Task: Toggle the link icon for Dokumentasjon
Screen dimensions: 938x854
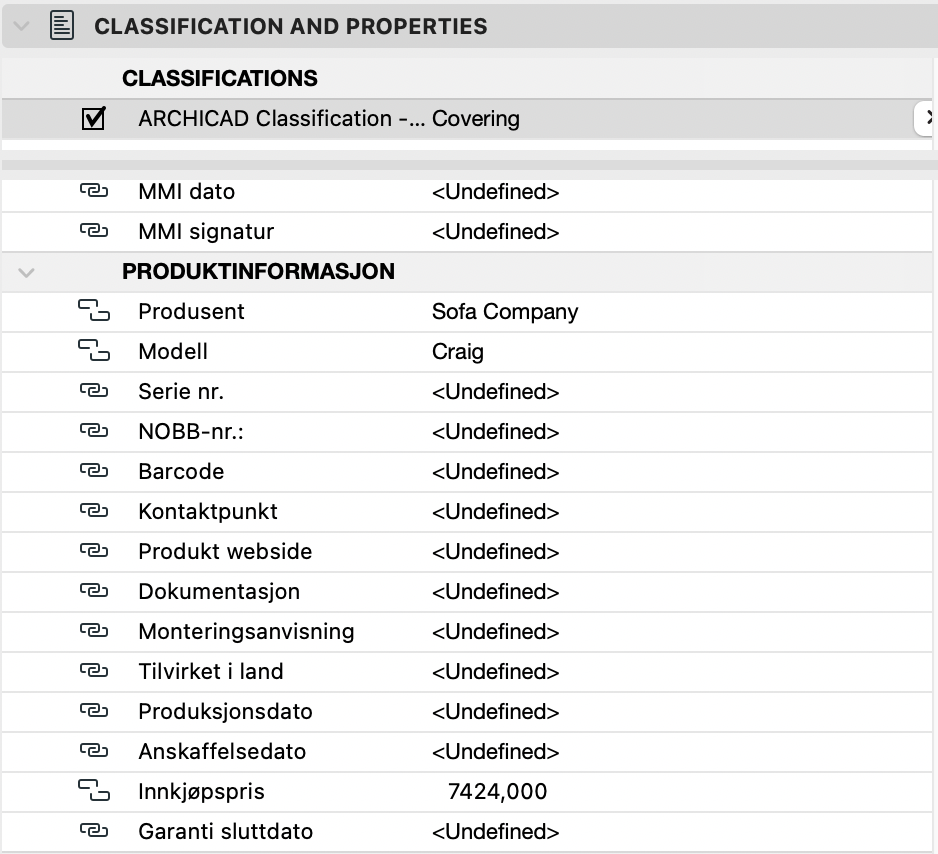Action: click(93, 591)
